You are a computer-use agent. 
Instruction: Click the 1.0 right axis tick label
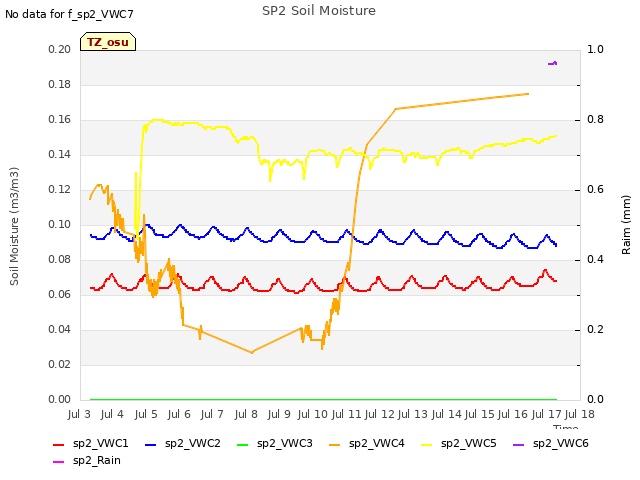(595, 49)
